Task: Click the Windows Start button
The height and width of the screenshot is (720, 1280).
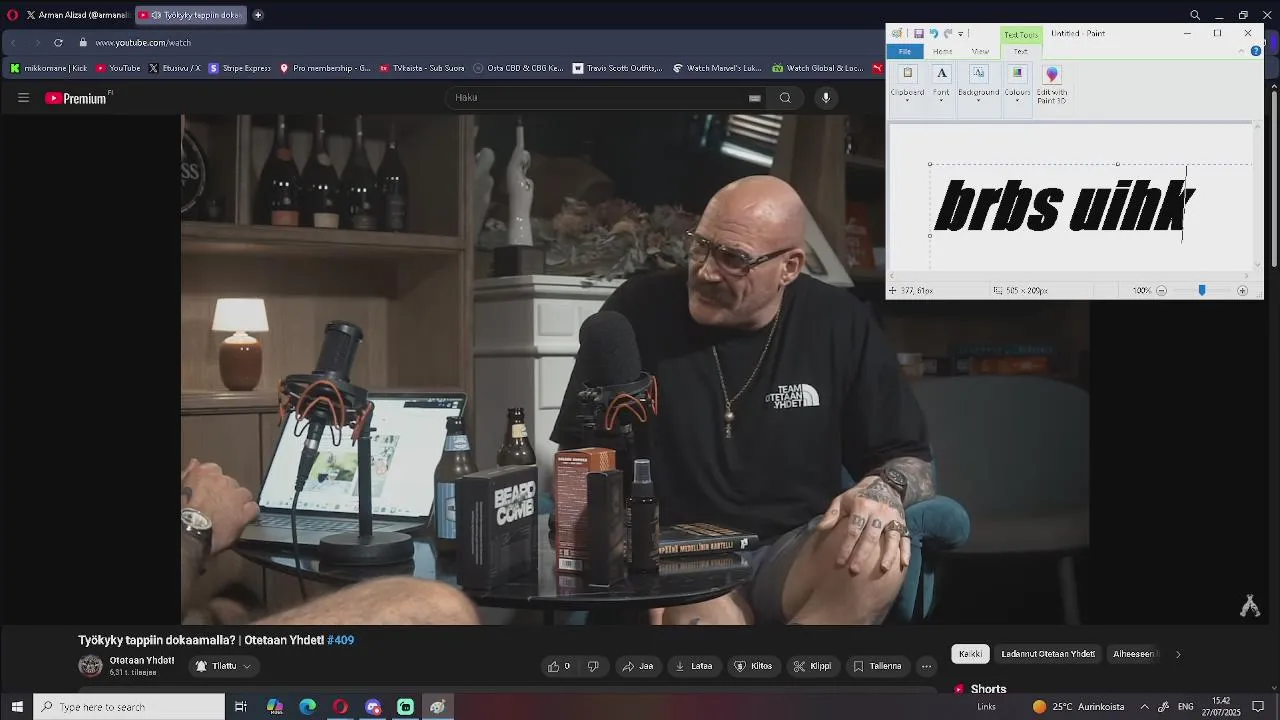Action: 17,707
